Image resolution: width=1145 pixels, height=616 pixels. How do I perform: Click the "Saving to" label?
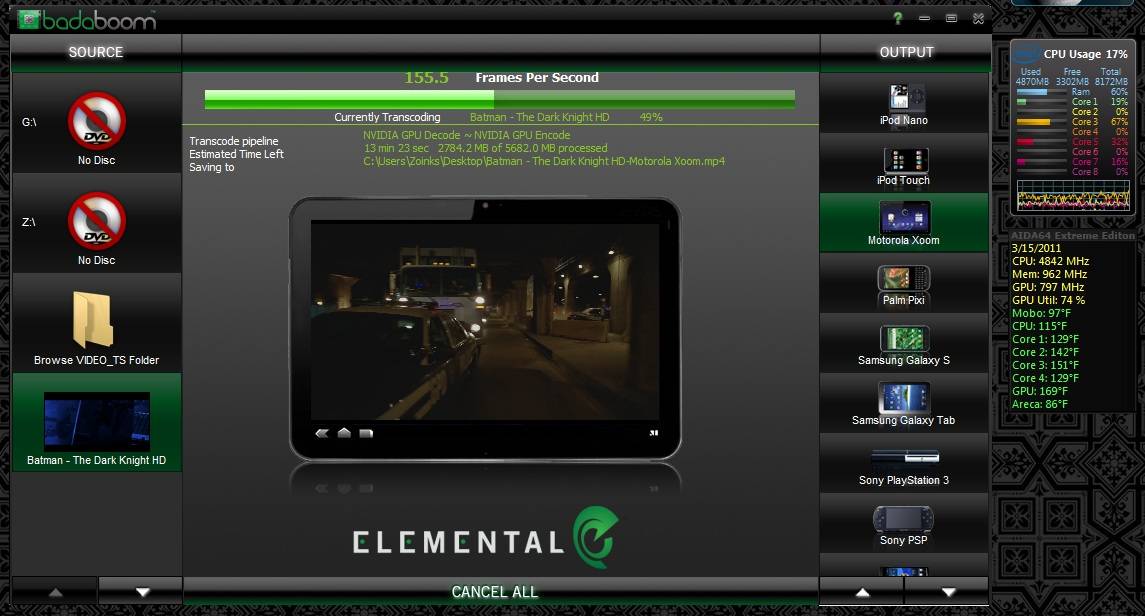pos(212,167)
